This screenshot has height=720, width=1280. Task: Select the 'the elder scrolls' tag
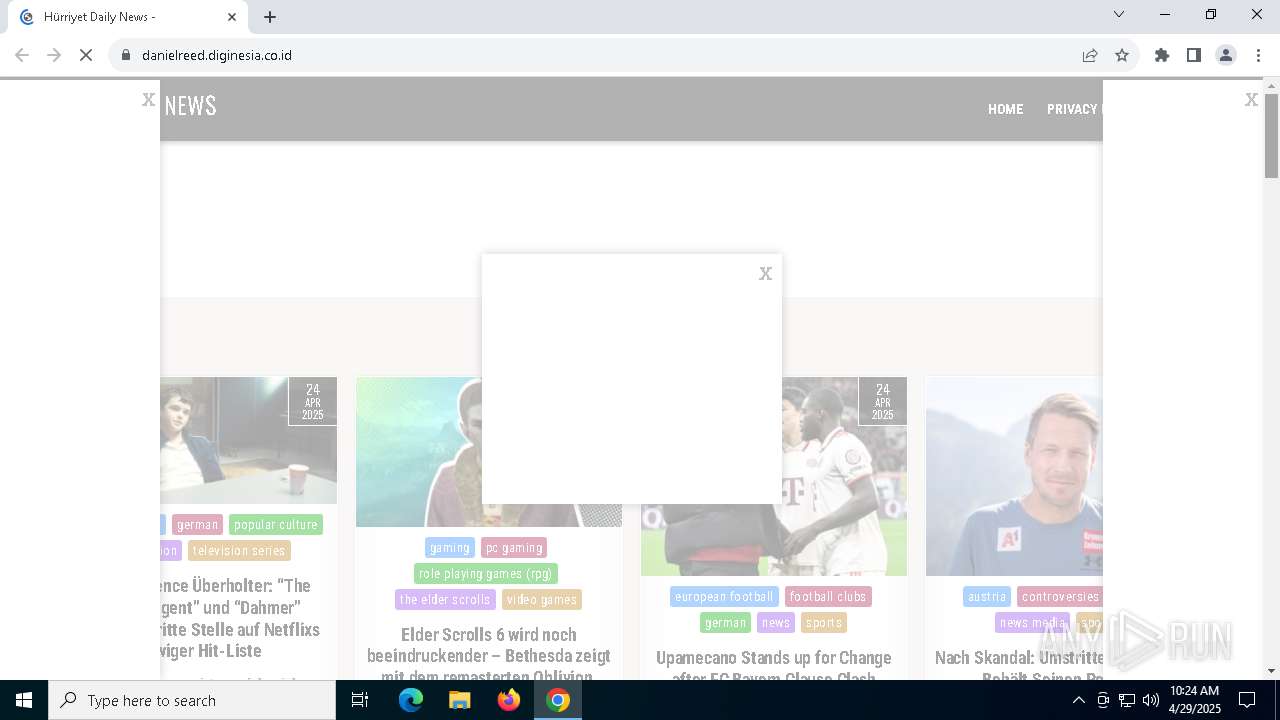click(445, 600)
